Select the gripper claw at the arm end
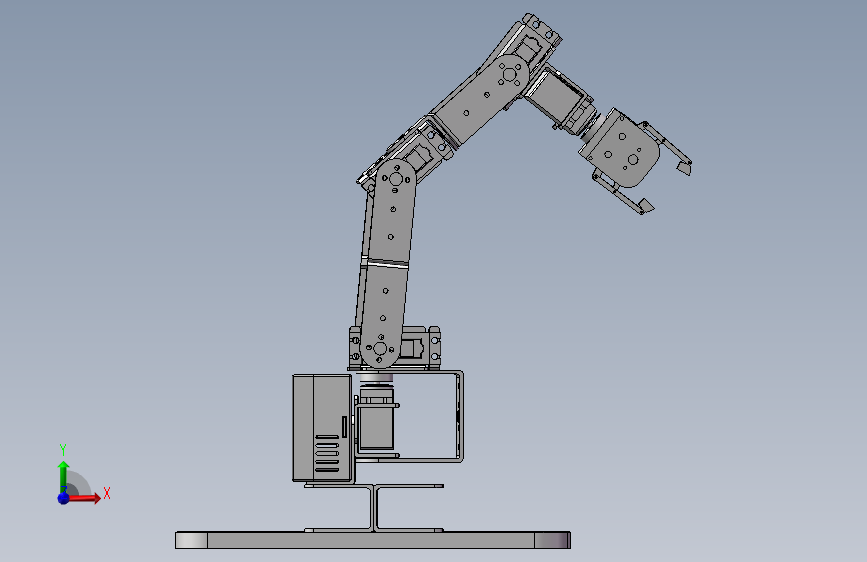The image size is (867, 562). click(x=633, y=160)
